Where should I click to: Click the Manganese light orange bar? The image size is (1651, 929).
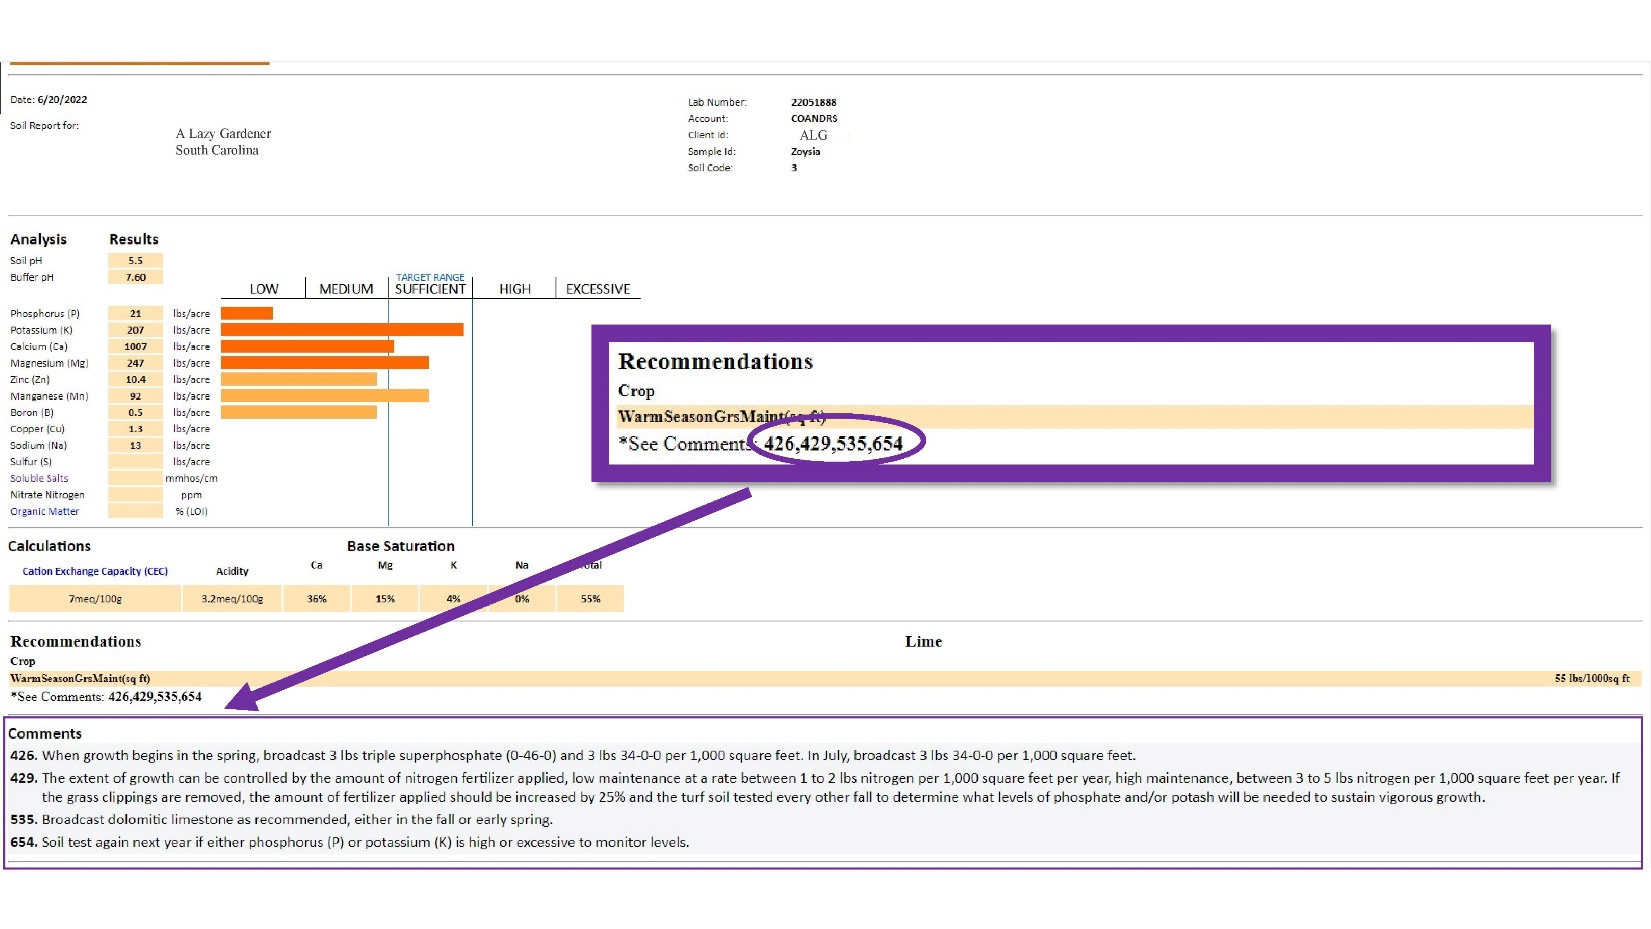point(325,396)
